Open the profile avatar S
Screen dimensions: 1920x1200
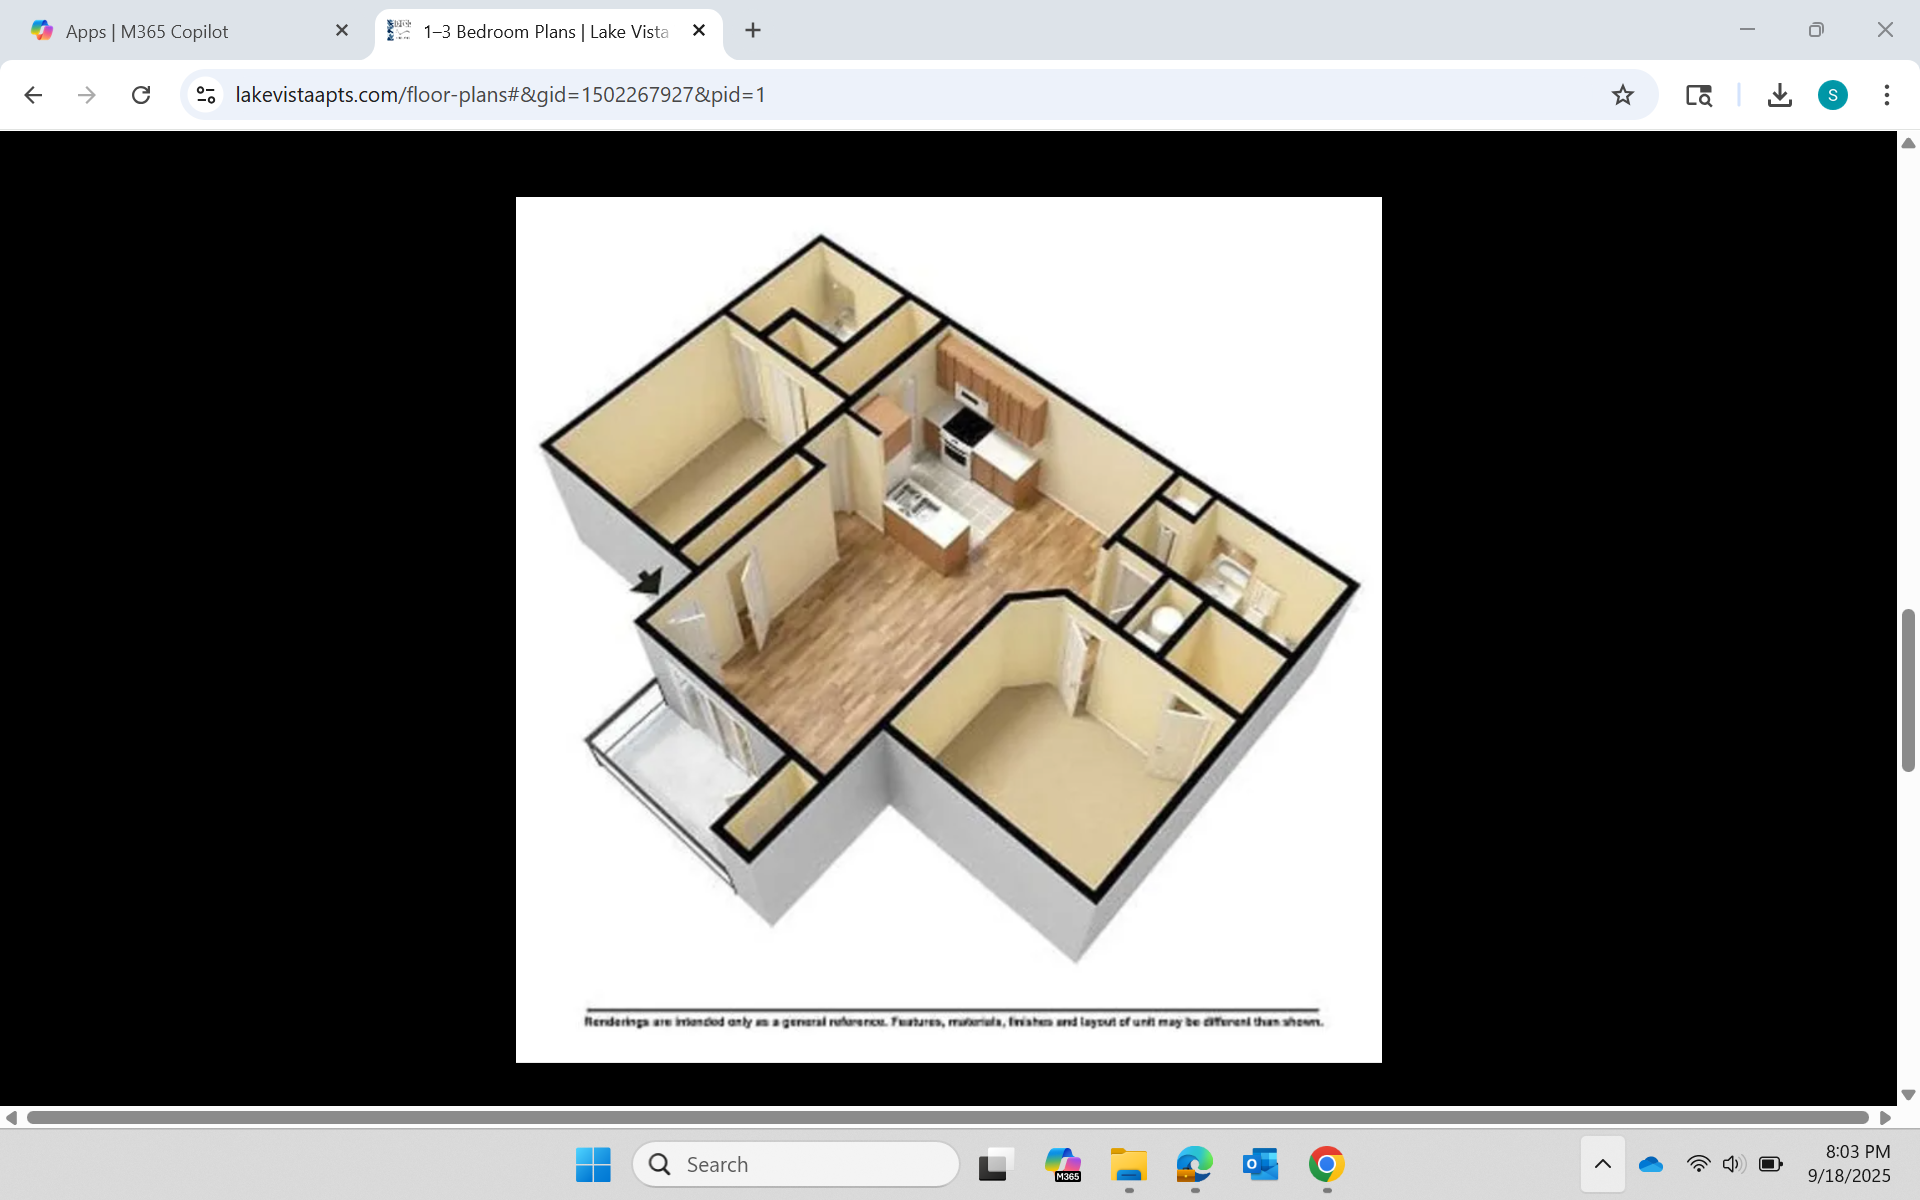point(1832,95)
